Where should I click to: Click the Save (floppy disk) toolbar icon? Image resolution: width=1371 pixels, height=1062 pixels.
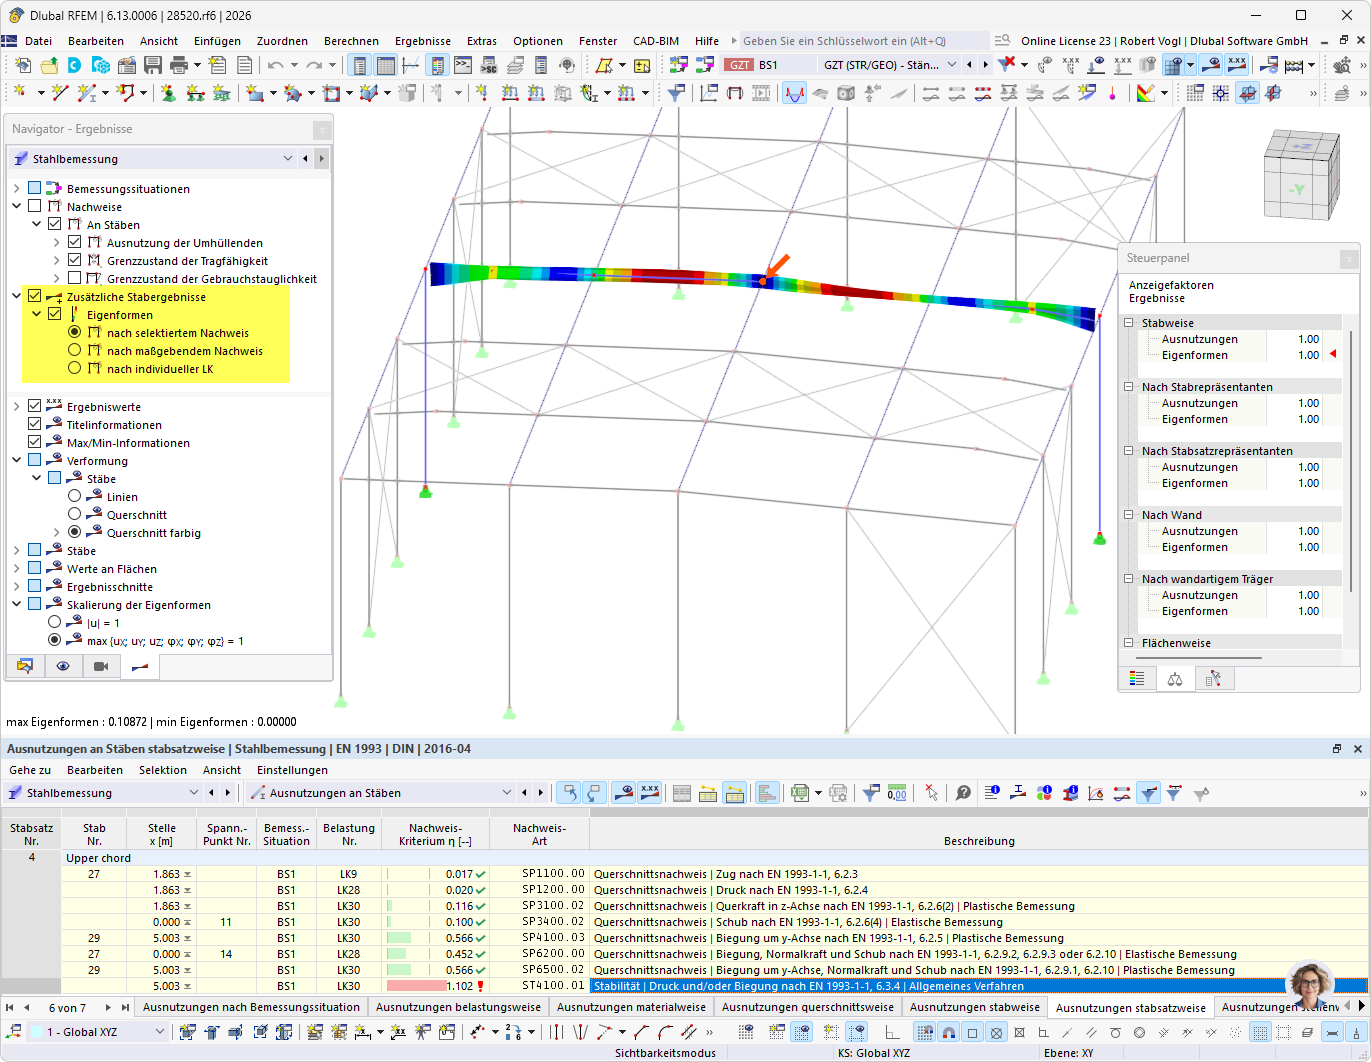click(153, 65)
